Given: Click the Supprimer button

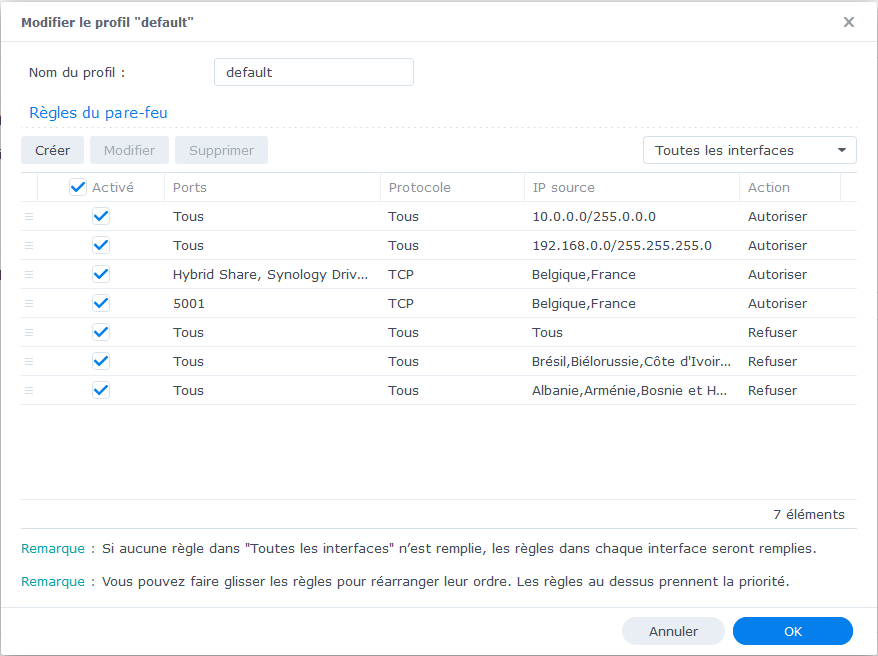Looking at the screenshot, I should (221, 150).
